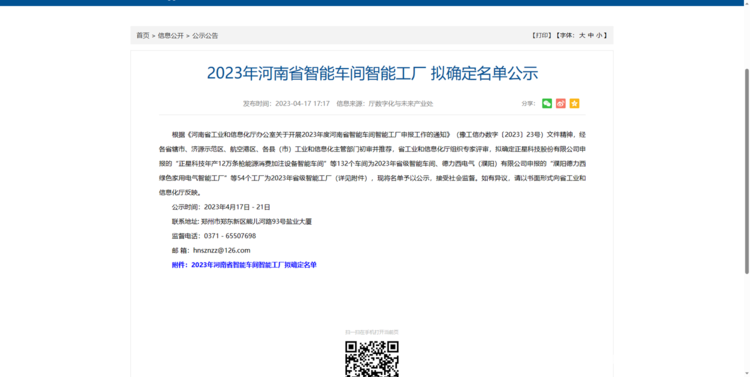The width and height of the screenshot is (750, 377).
Task: Click the phone number 0371 - 65507698
Action: [230, 236]
